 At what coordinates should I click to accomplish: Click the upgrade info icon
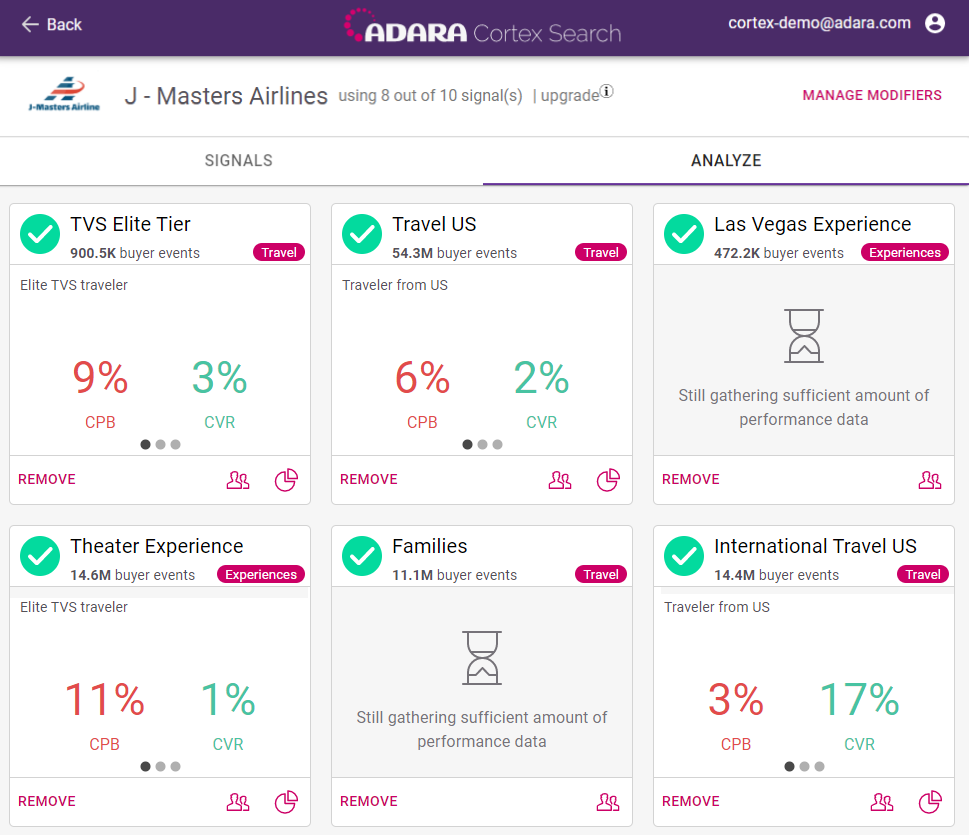(x=607, y=91)
